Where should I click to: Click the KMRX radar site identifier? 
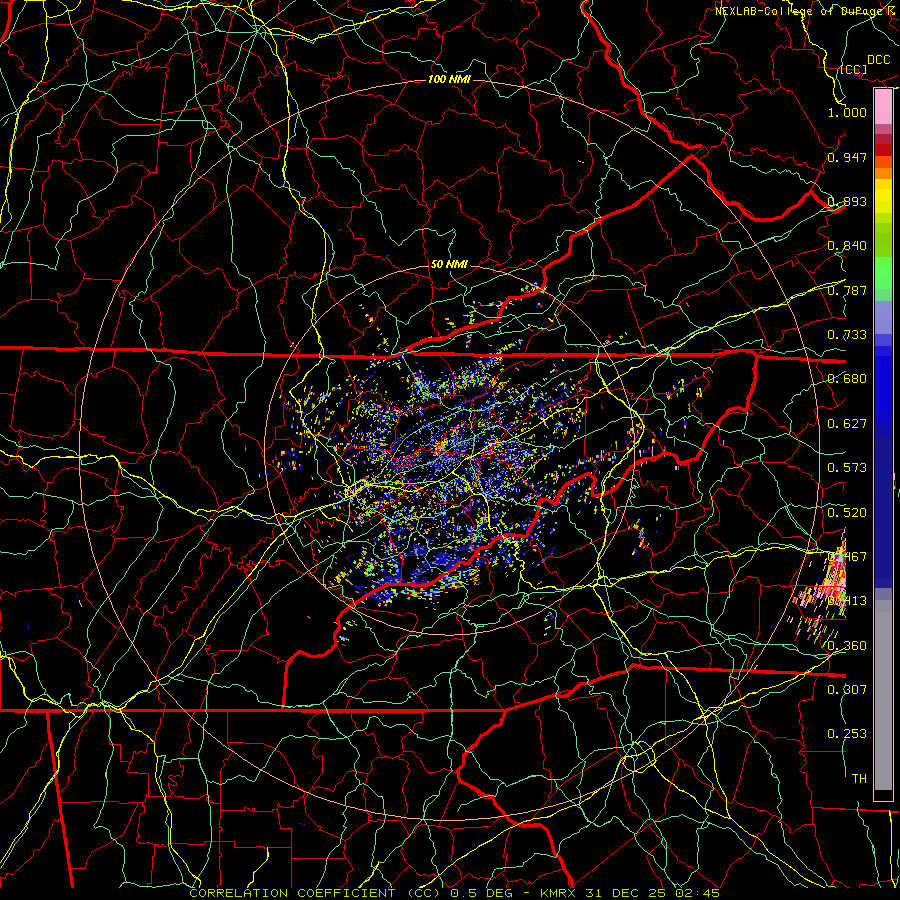pyautogui.click(x=559, y=893)
